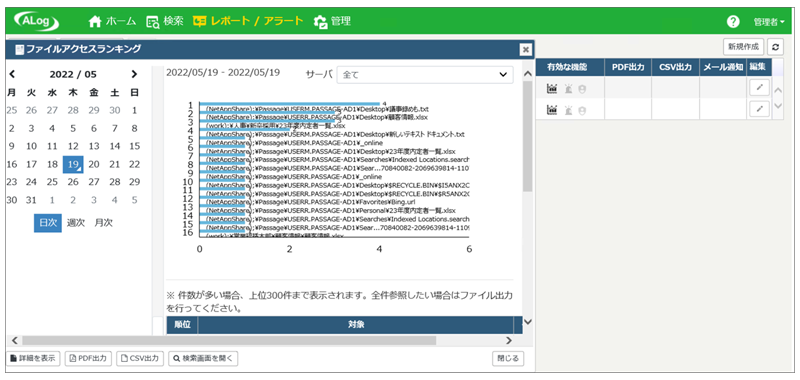Click the 閉じる button
Viewport: 800px width, 380px height.
[508, 358]
